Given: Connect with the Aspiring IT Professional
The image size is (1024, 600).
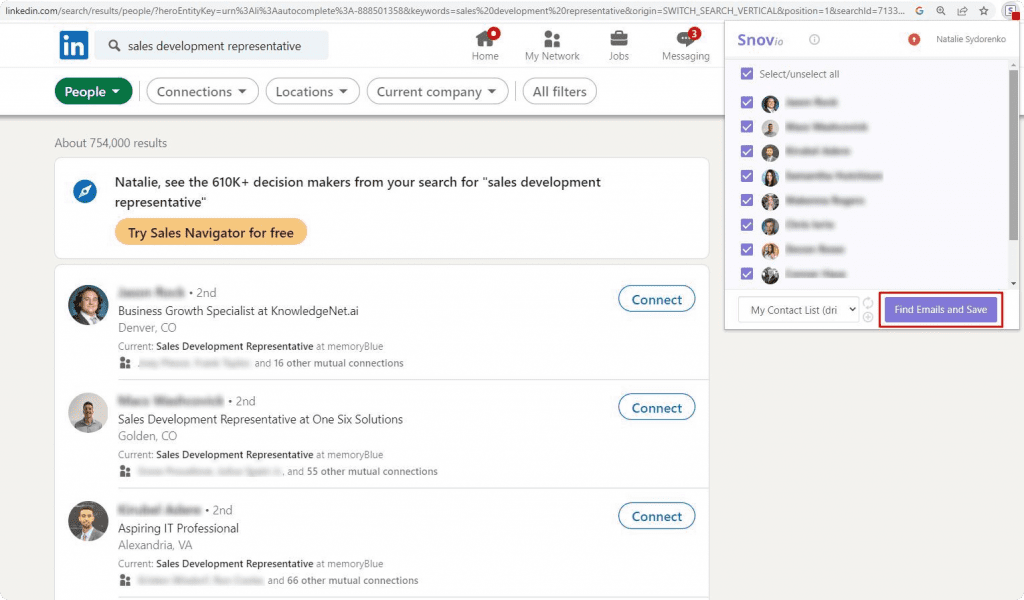Looking at the screenshot, I should (x=656, y=516).
